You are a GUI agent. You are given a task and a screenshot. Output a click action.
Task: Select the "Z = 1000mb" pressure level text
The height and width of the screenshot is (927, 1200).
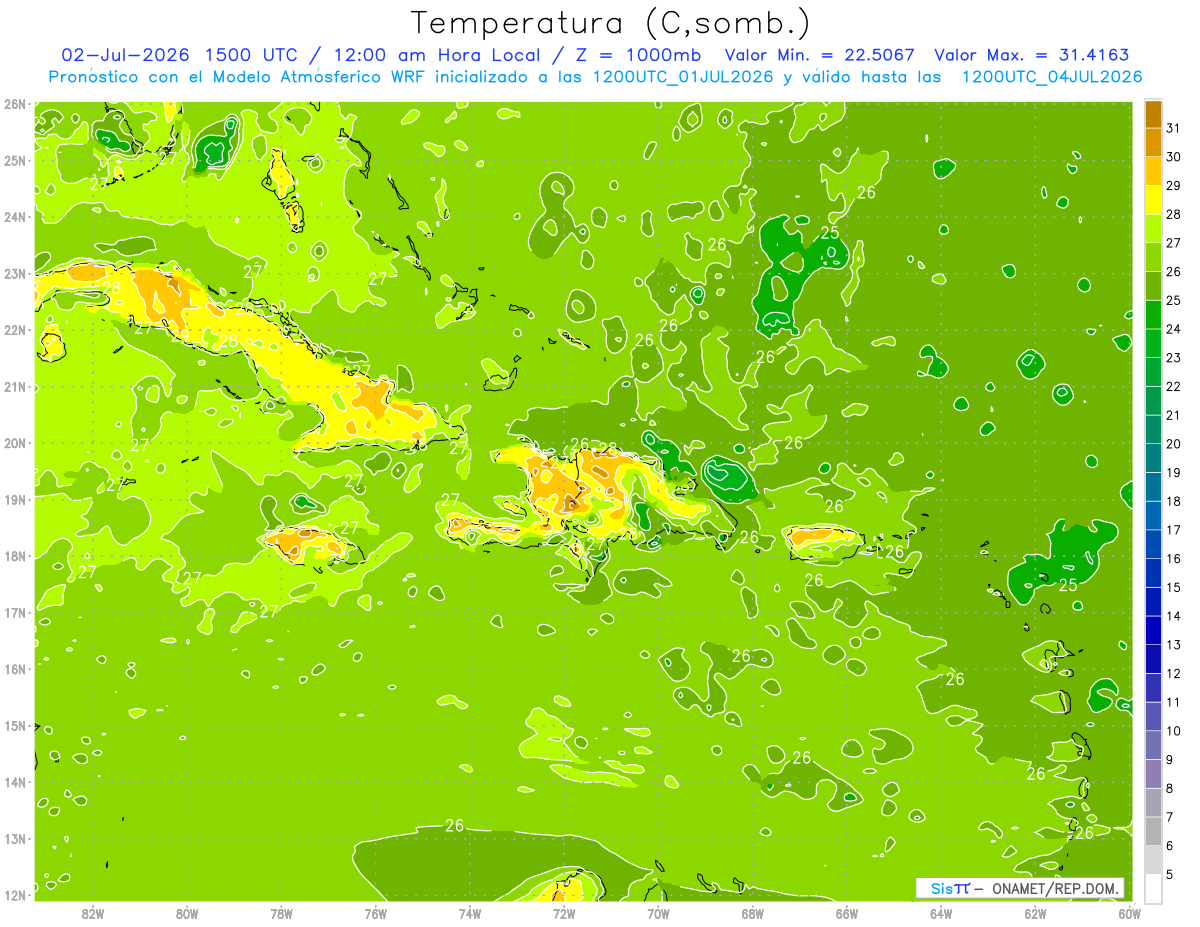(634, 55)
